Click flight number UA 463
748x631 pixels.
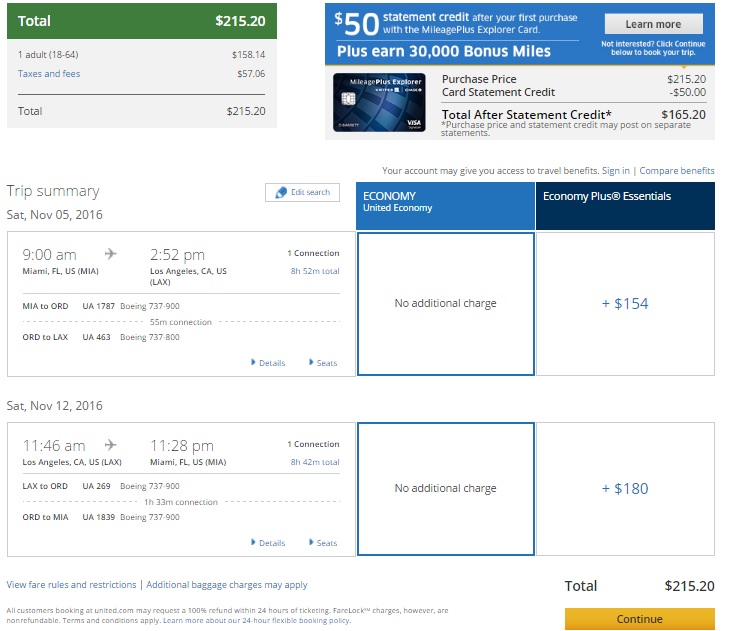click(96, 337)
